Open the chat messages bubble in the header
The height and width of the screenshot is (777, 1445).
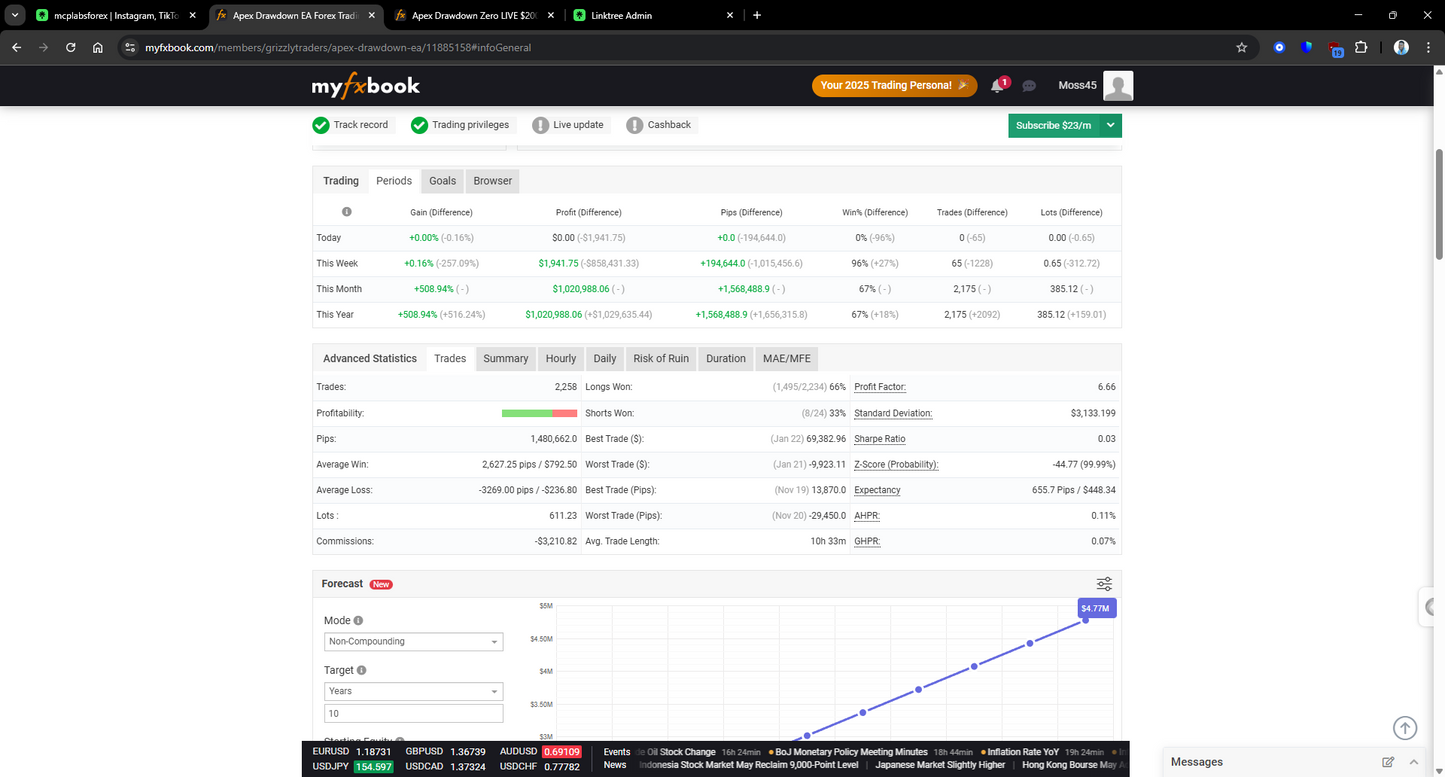tap(1029, 86)
